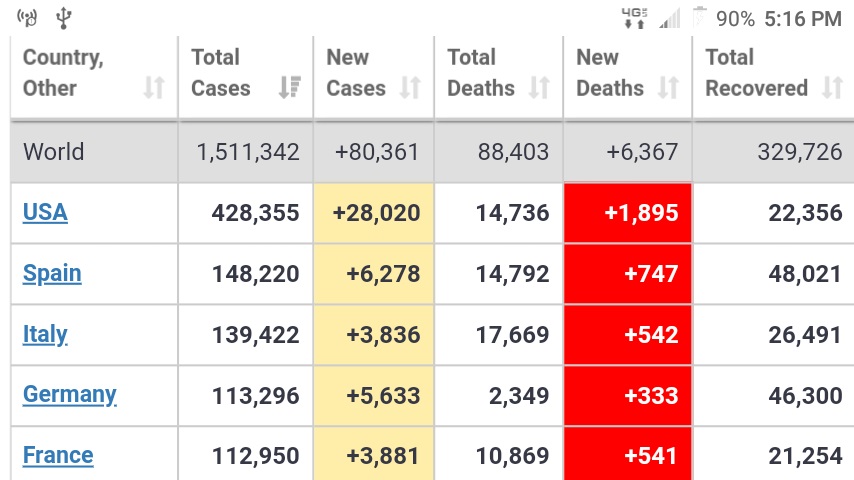Select the Total Deaths header label

481,72
